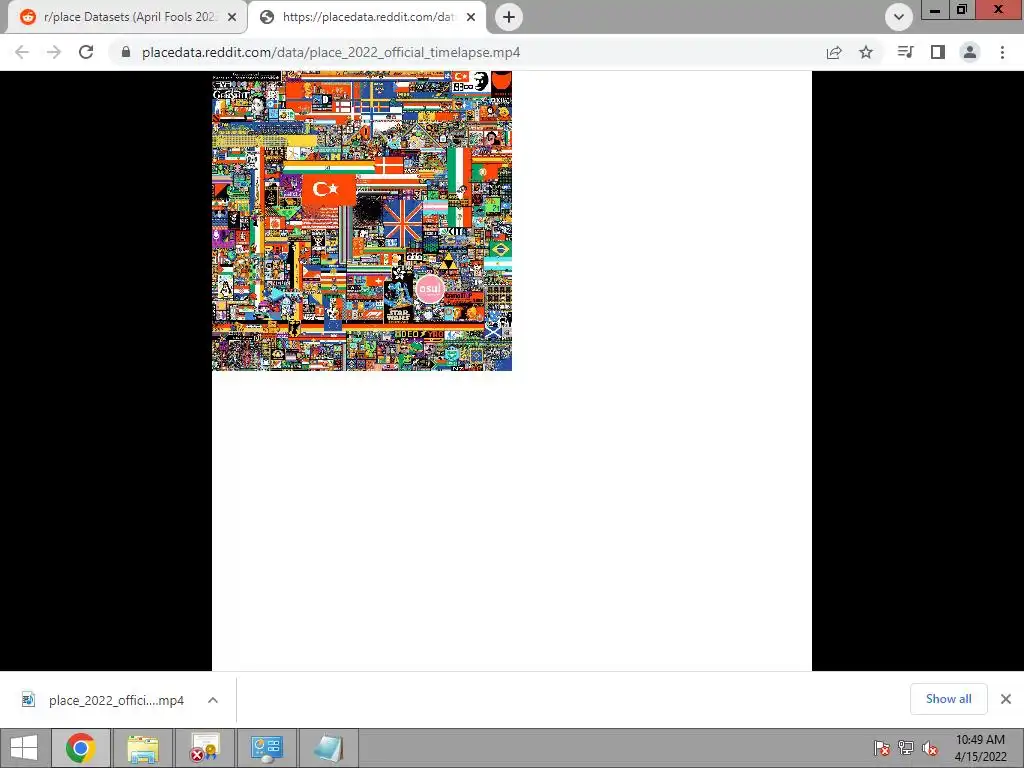Click Show all downloads
Viewport: 1024px width, 768px height.
tap(948, 699)
